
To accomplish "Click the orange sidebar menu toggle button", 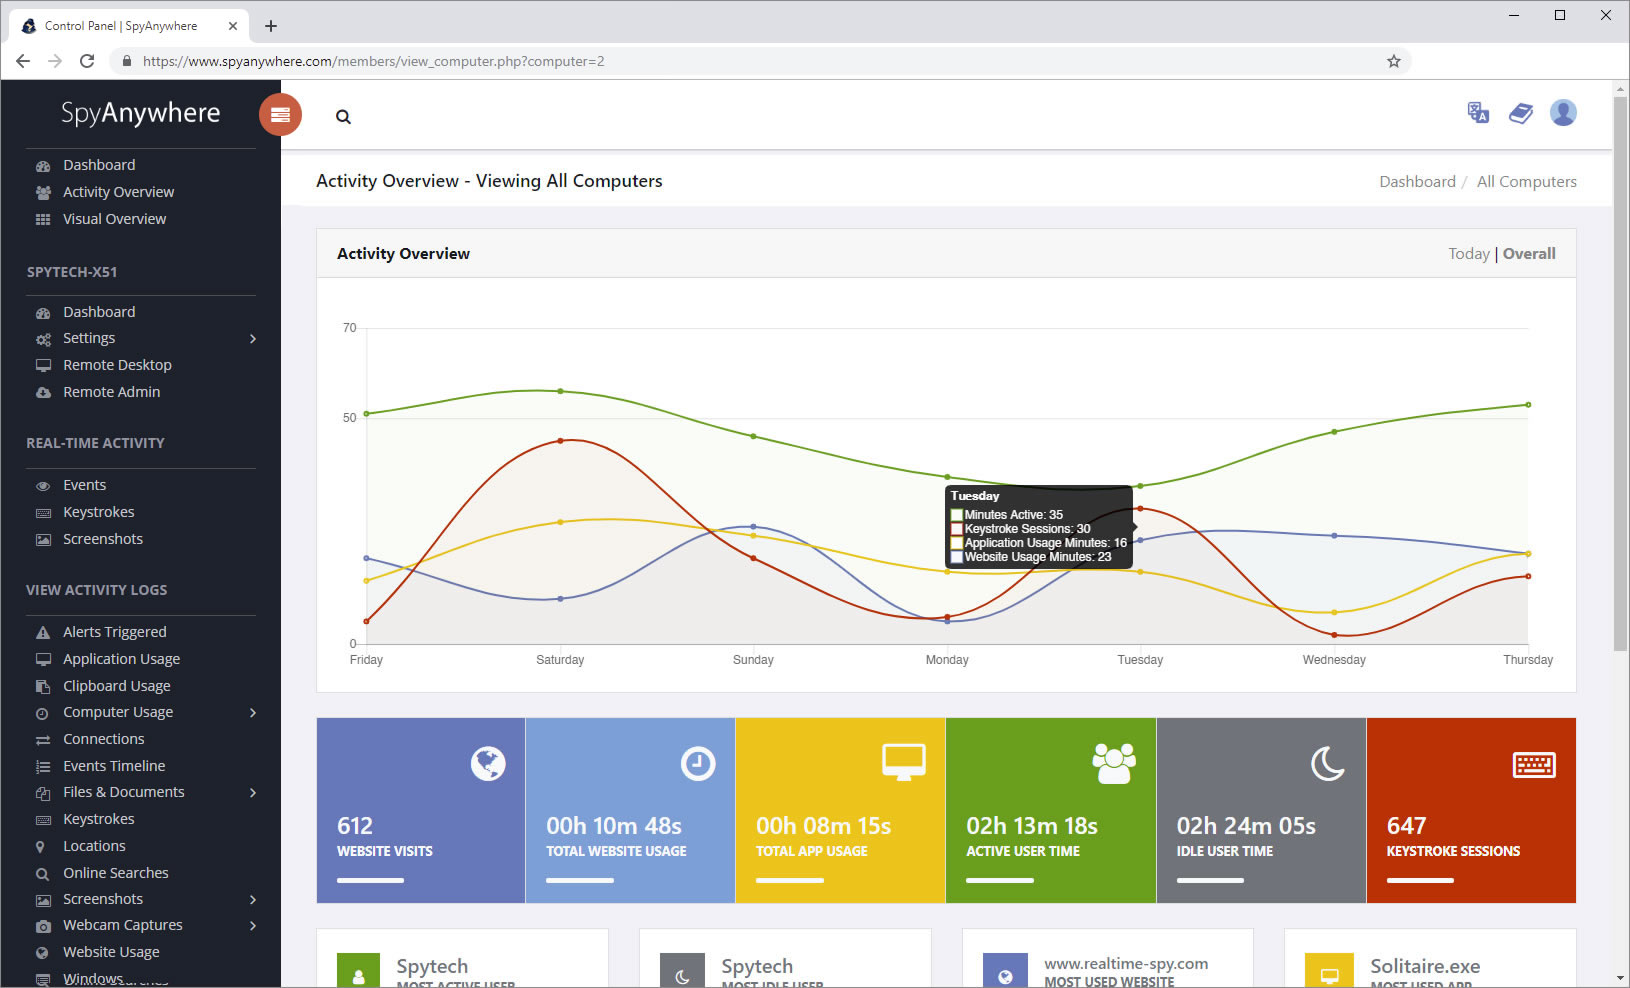I will (280, 115).
